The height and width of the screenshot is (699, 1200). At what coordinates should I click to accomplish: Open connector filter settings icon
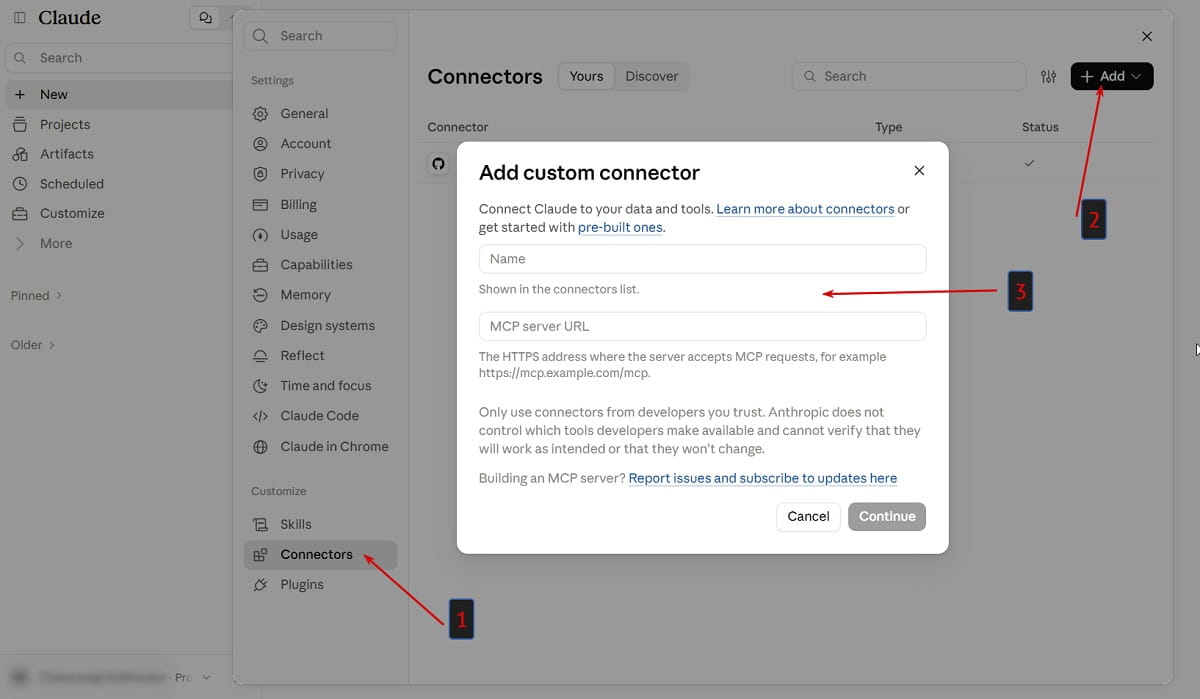(x=1048, y=76)
